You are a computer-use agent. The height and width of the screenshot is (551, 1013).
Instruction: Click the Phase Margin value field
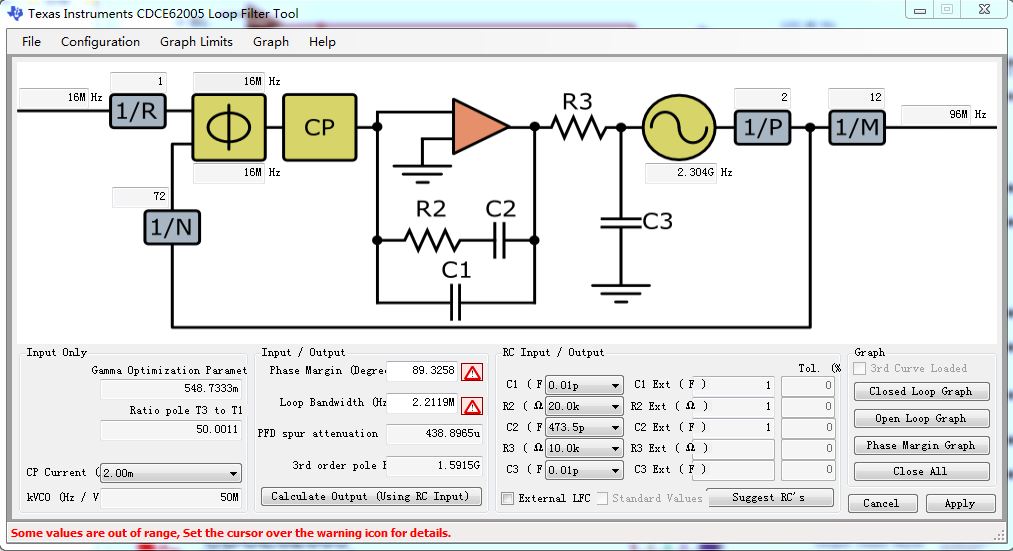[422, 371]
